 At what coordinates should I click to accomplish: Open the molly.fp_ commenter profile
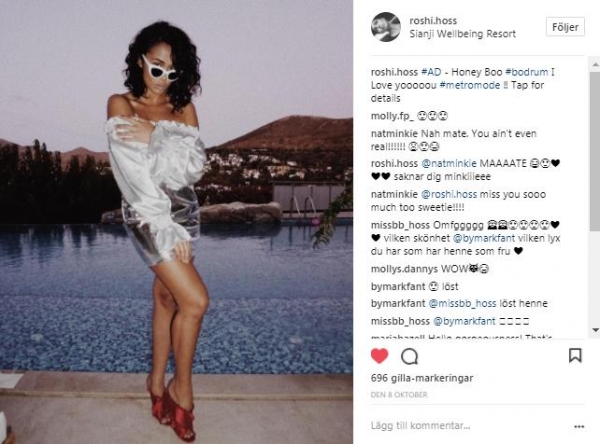coord(392,116)
